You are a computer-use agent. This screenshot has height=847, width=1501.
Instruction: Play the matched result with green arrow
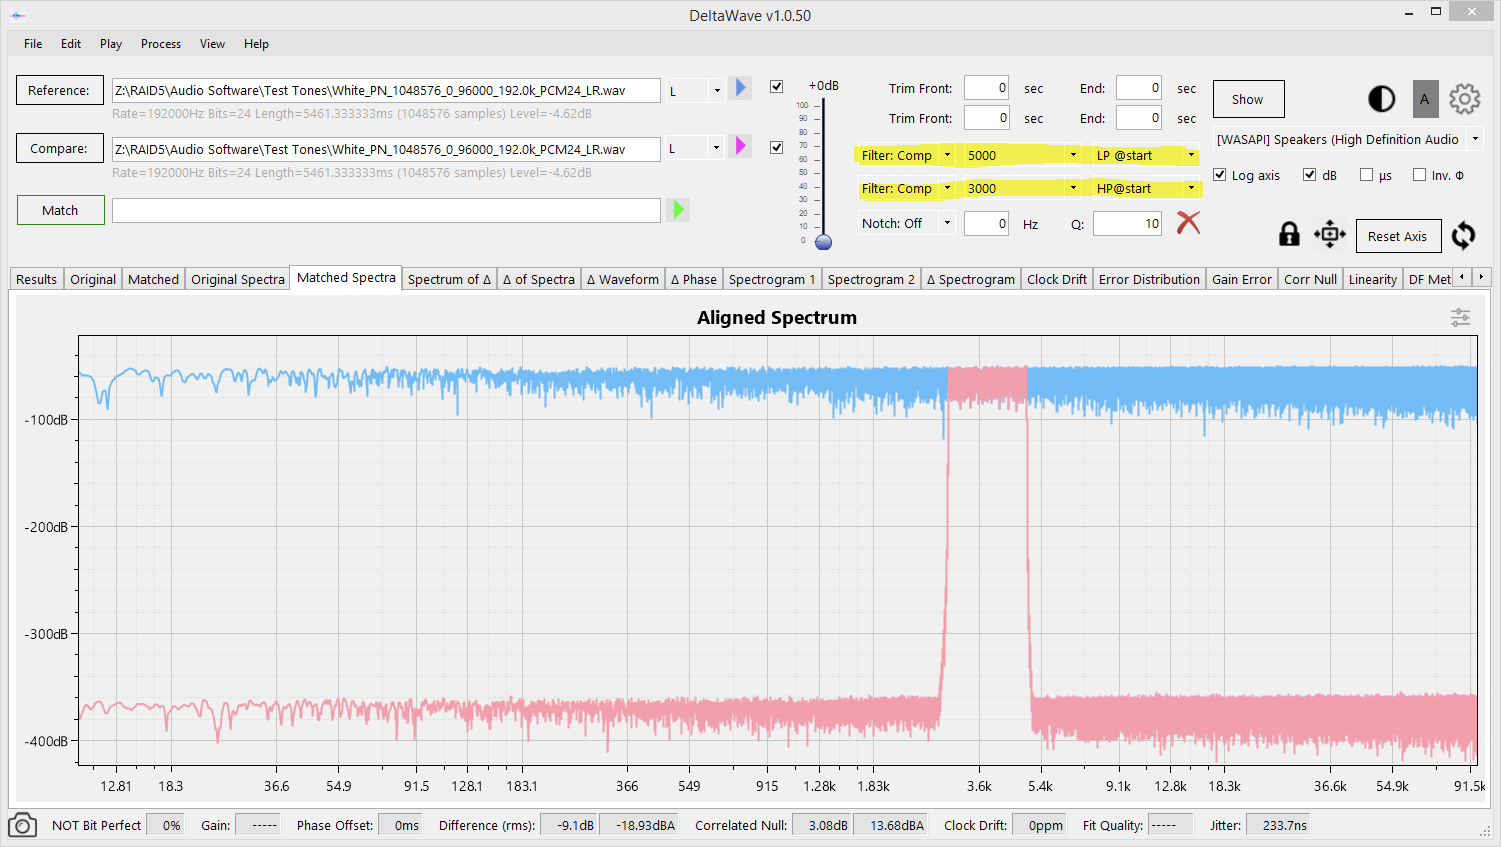pos(679,209)
